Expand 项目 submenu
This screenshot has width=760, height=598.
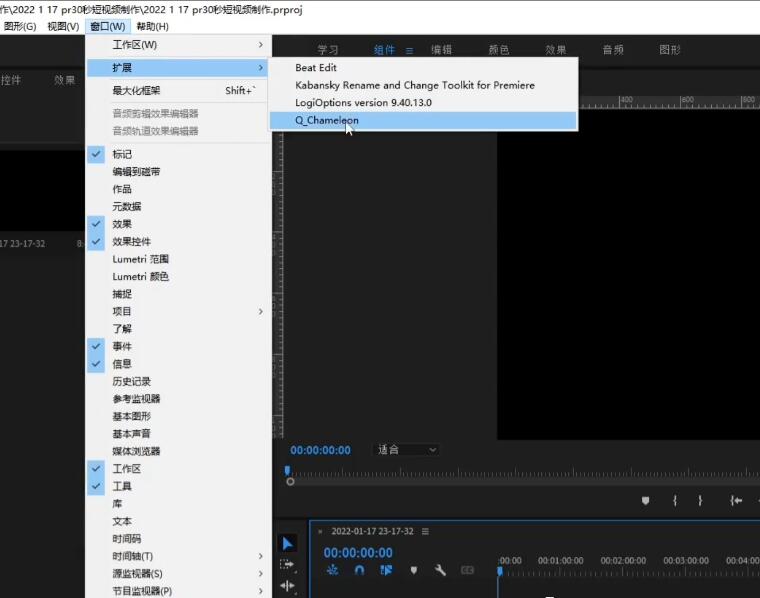(178, 311)
